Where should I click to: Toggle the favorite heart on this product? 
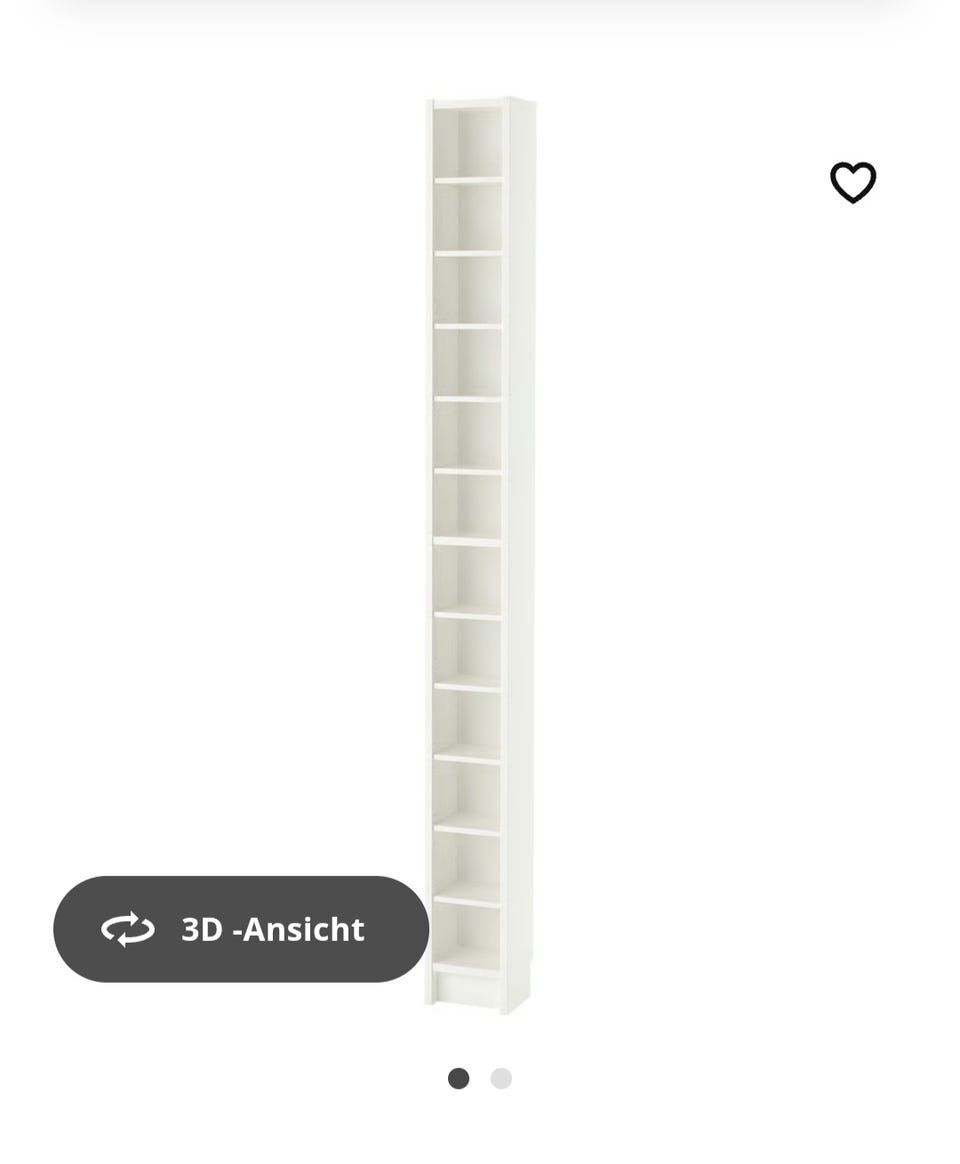point(853,182)
